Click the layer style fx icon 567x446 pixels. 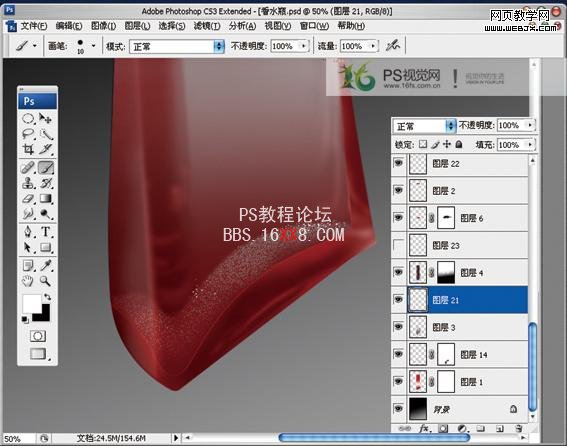pos(424,429)
